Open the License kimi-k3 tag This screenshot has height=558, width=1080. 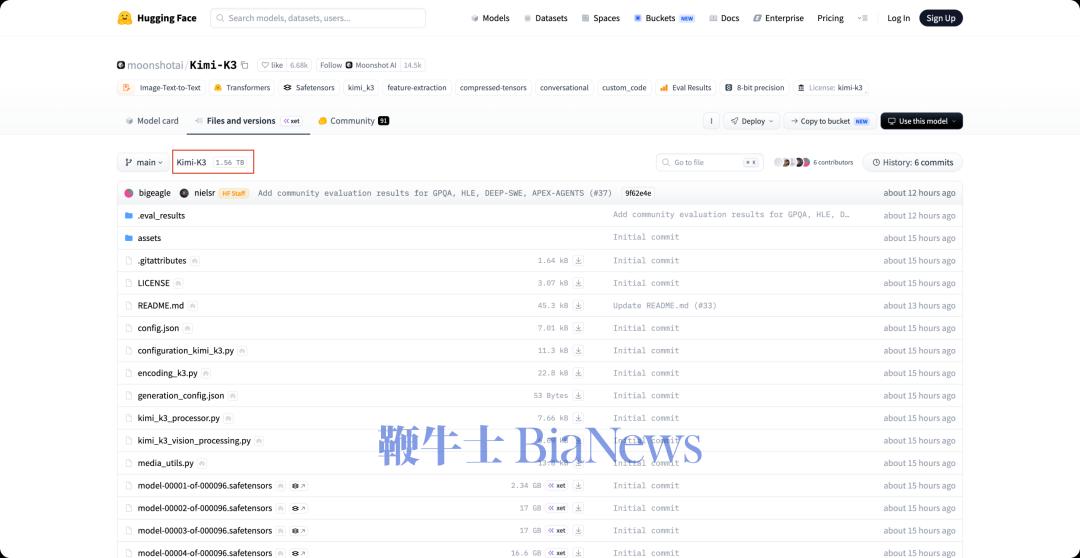coord(830,87)
